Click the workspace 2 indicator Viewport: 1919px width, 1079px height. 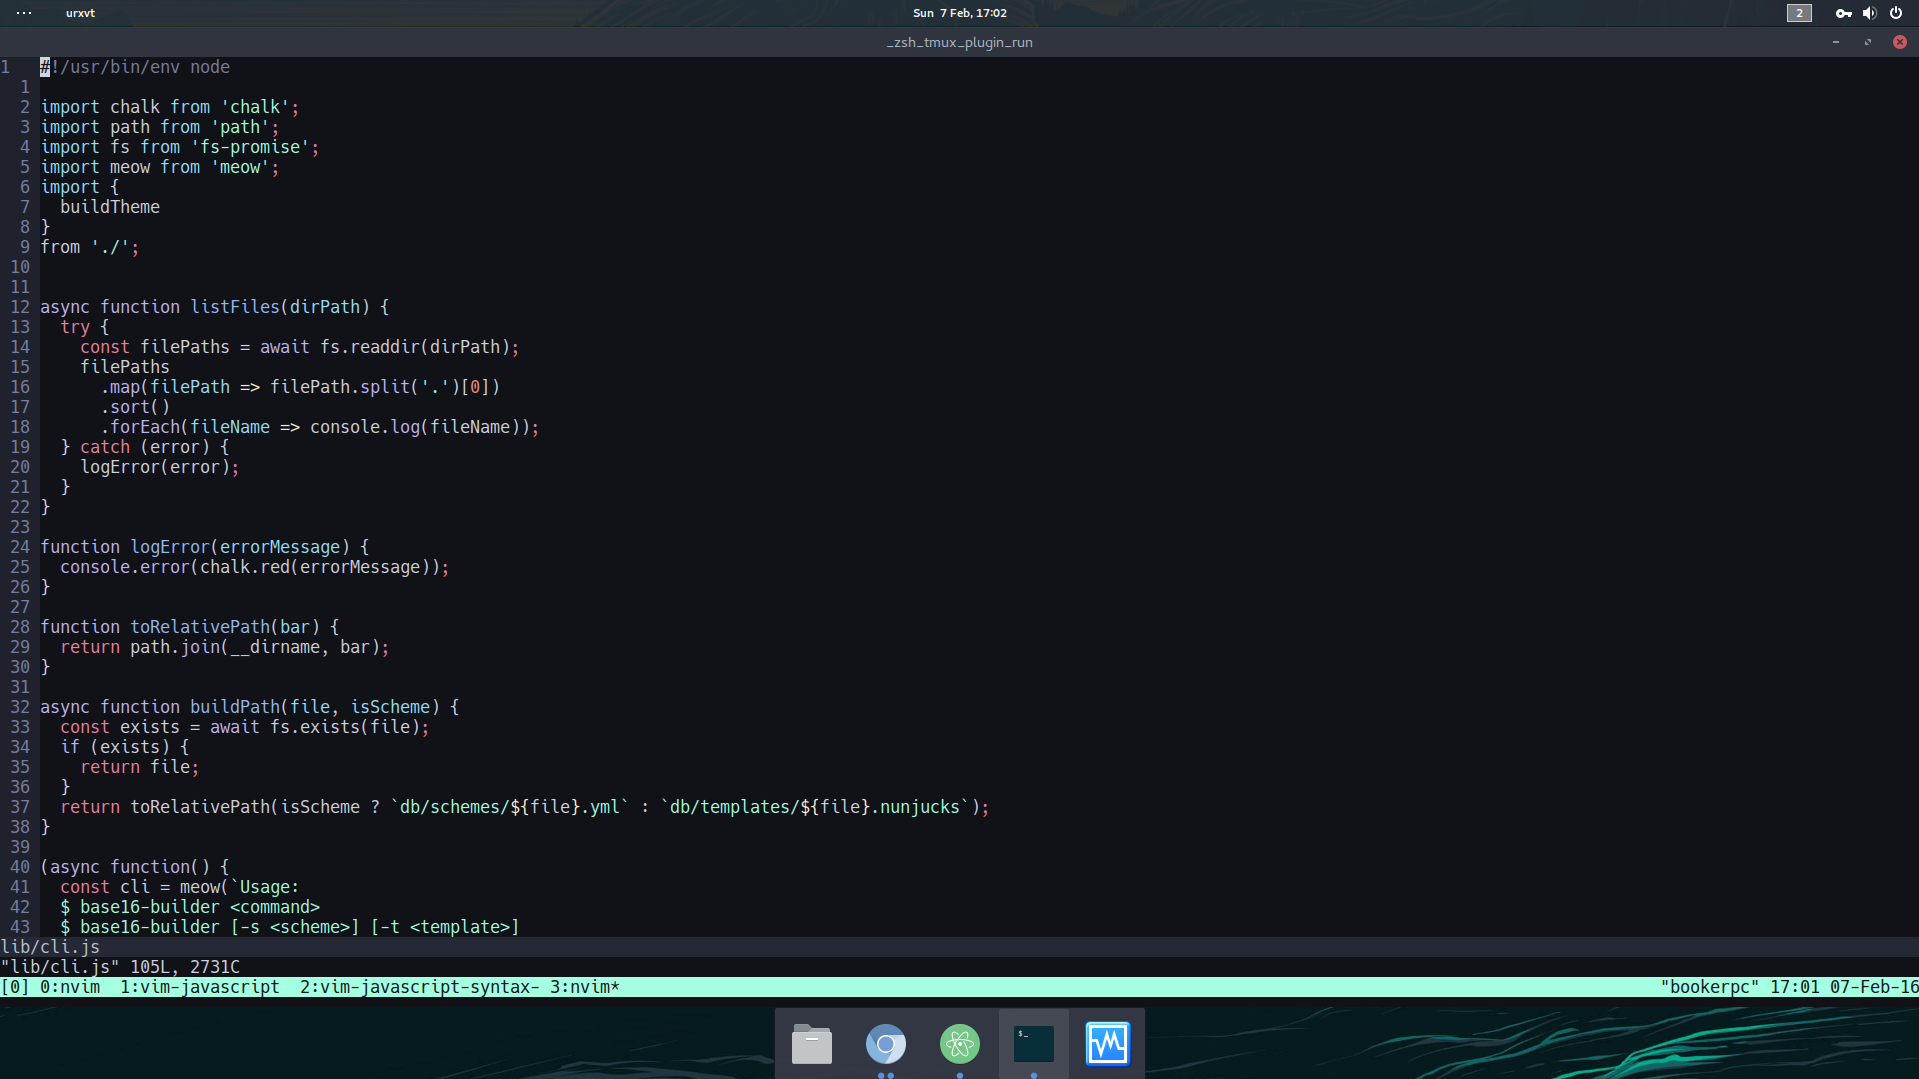[1799, 13]
